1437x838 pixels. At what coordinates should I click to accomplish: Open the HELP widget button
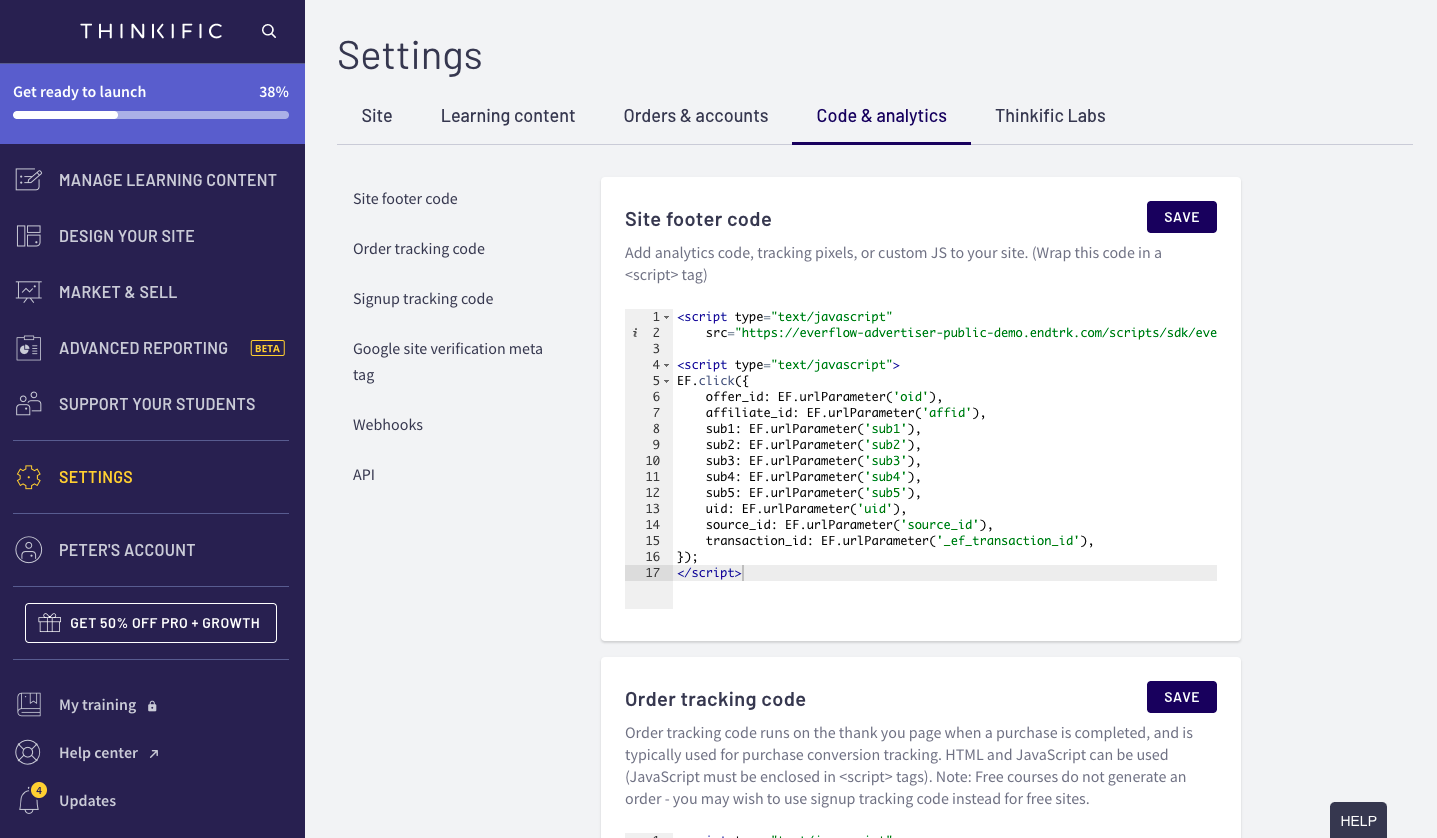(x=1358, y=820)
